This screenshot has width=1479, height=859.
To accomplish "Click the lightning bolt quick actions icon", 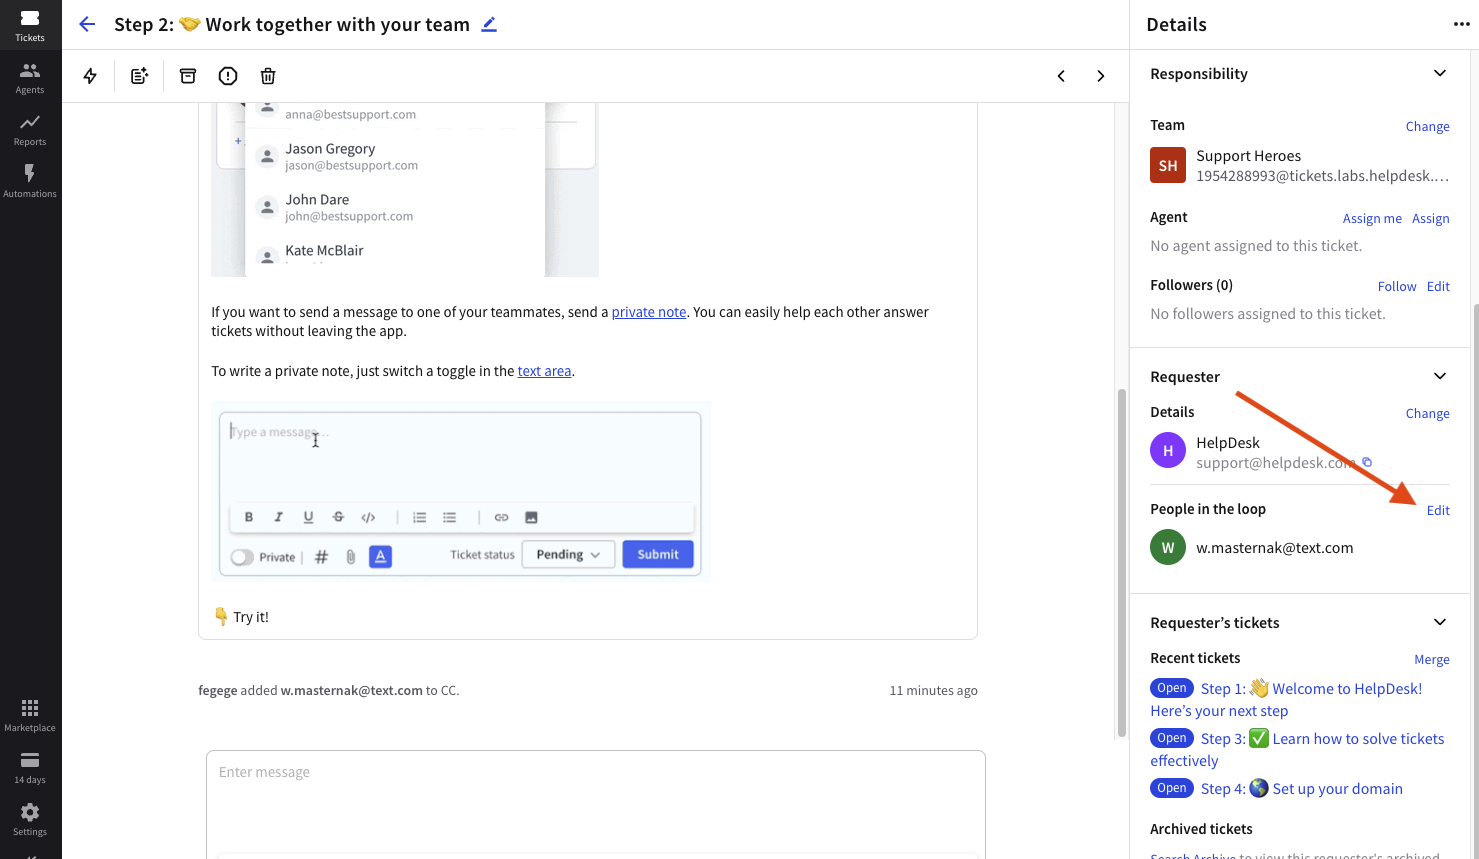I will (90, 76).
